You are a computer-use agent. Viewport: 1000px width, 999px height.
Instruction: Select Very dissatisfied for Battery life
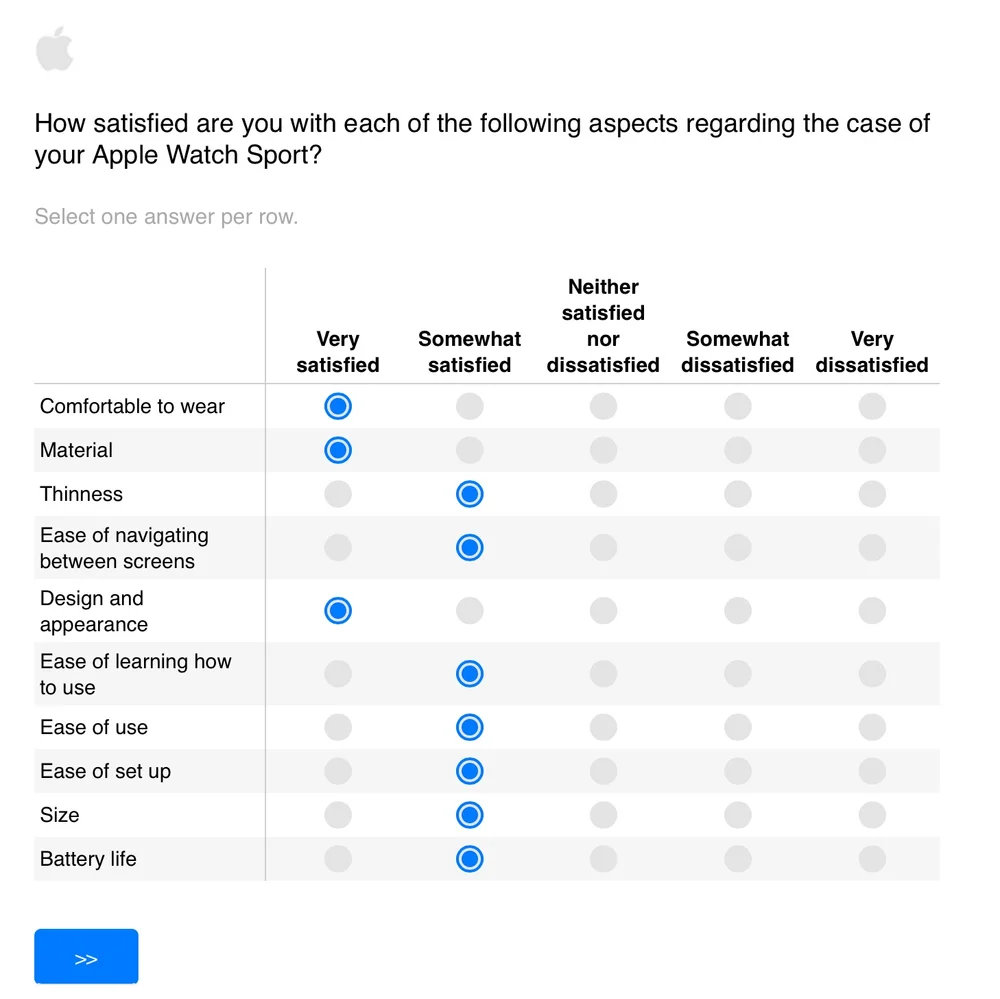click(x=872, y=859)
